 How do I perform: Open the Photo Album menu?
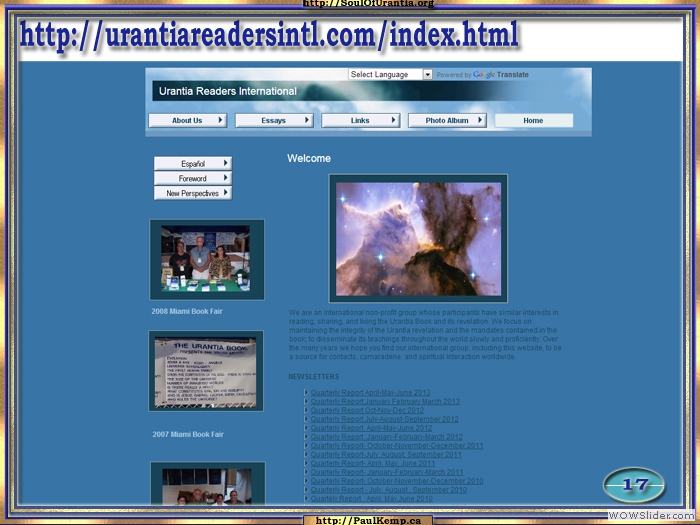click(447, 121)
